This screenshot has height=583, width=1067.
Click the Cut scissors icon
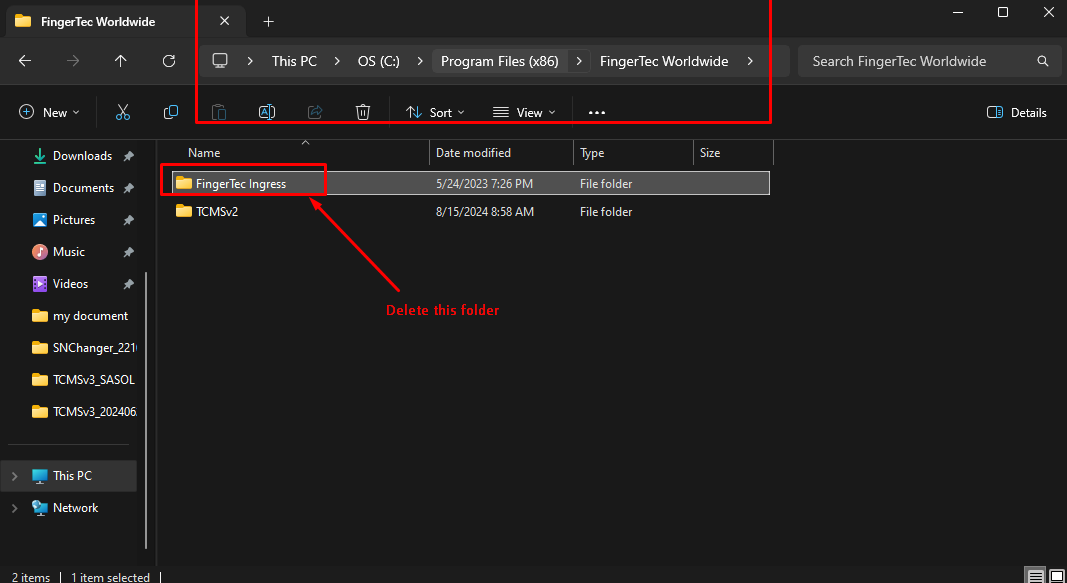point(122,112)
